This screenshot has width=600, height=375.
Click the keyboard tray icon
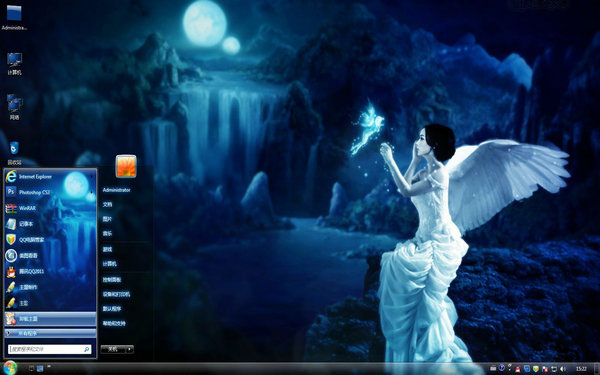click(x=494, y=368)
